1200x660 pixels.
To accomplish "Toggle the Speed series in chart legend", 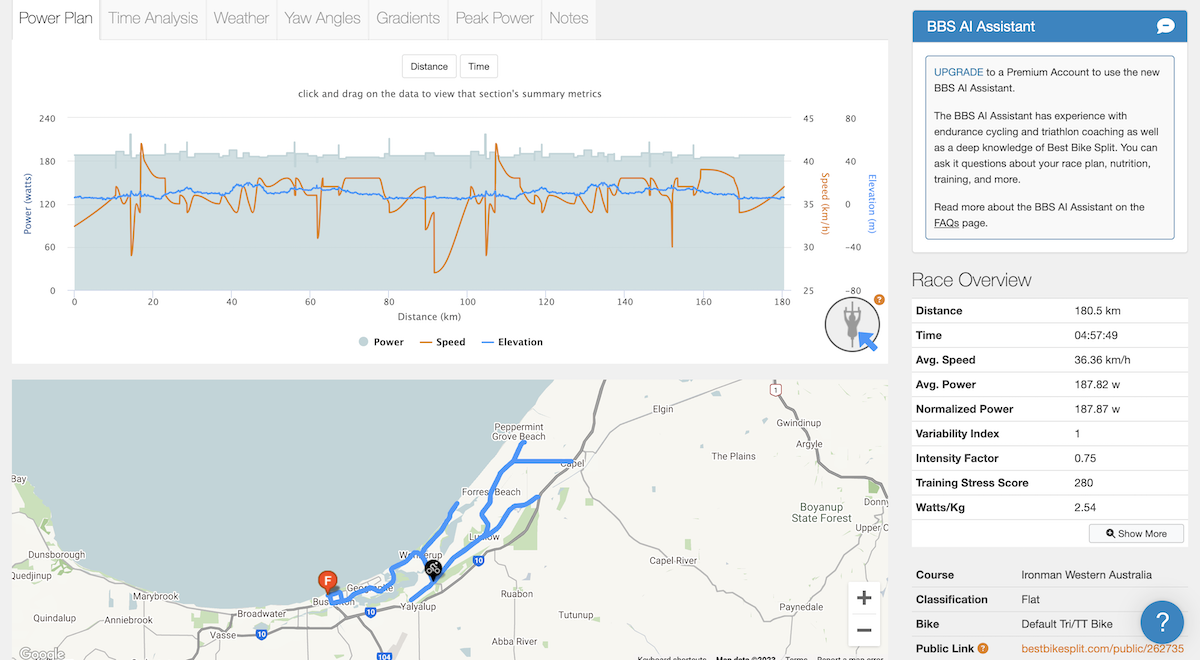I will 442,342.
